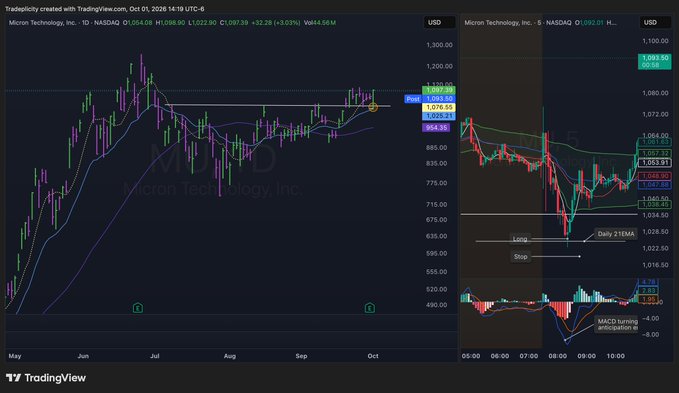Click the Jun label on time axis
Image resolution: width=679 pixels, height=393 pixels.
[83, 356]
